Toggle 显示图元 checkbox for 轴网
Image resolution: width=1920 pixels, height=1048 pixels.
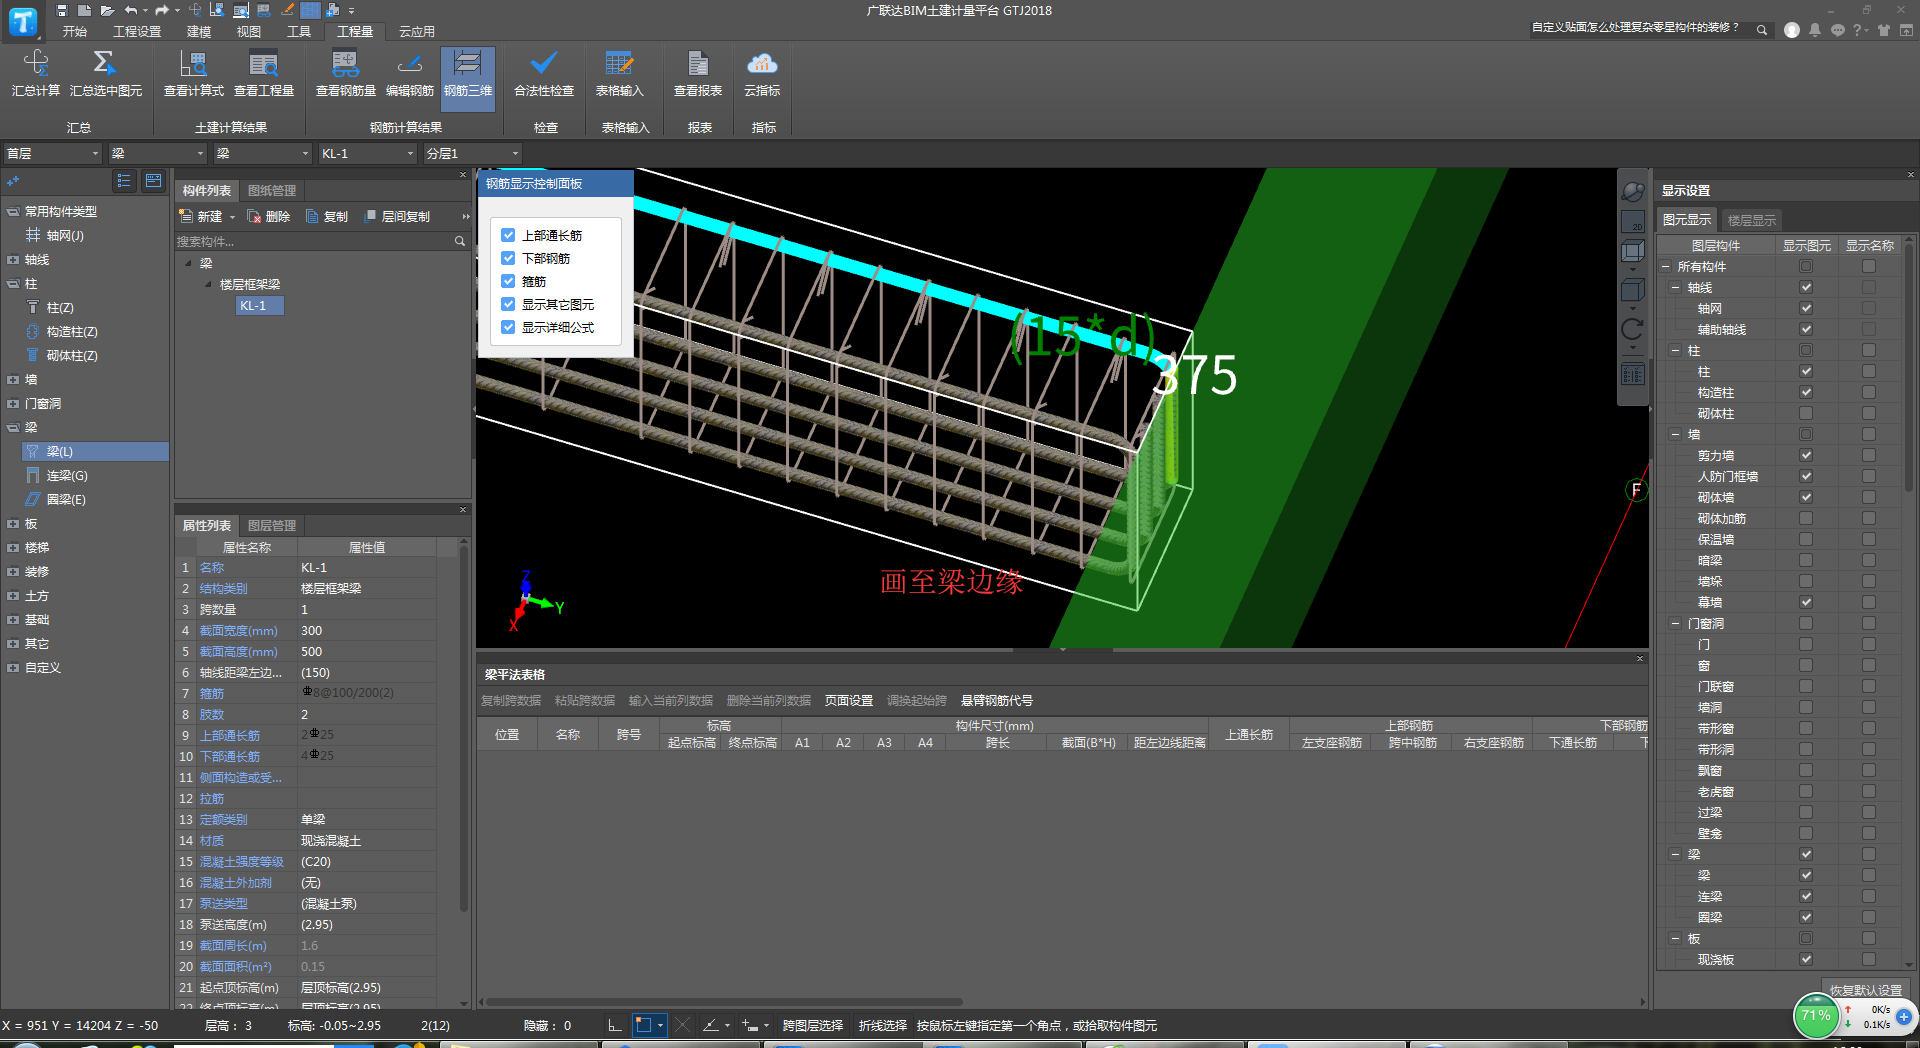tap(1806, 308)
